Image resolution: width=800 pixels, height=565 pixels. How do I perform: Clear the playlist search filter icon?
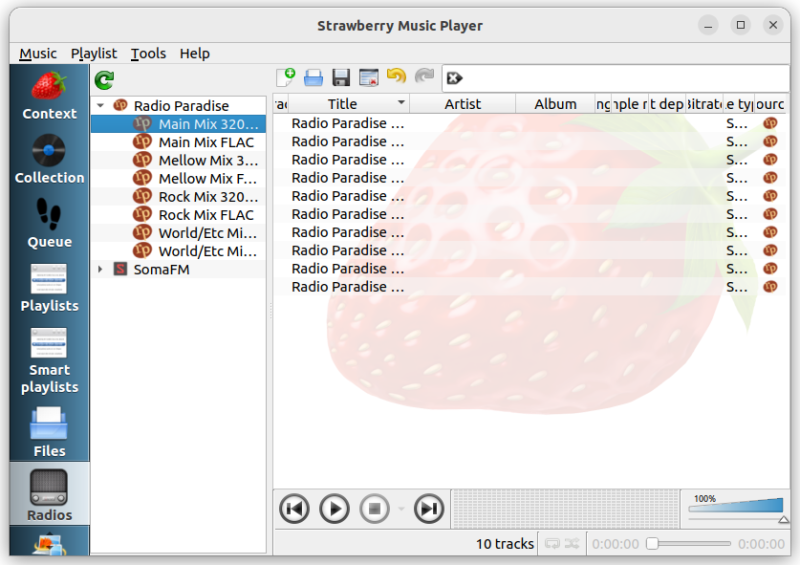tap(454, 78)
